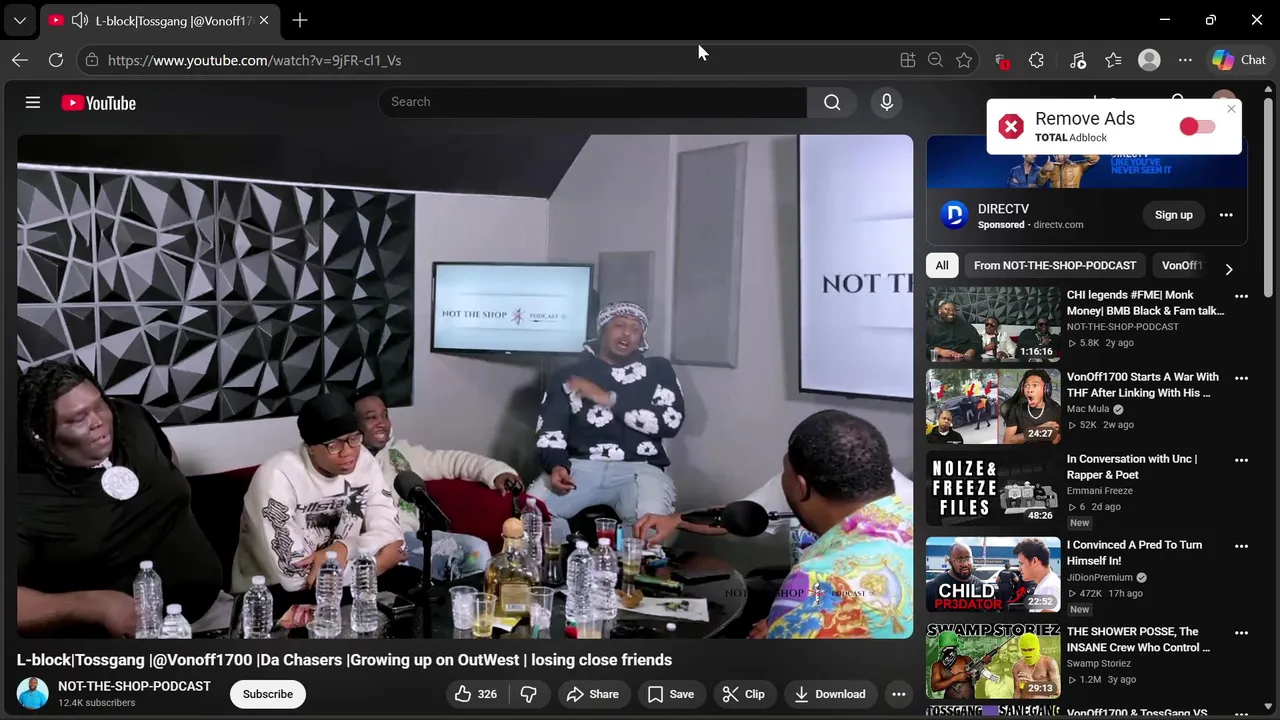This screenshot has width=1280, height=720.
Task: Save the video to a playlist
Action: point(670,694)
